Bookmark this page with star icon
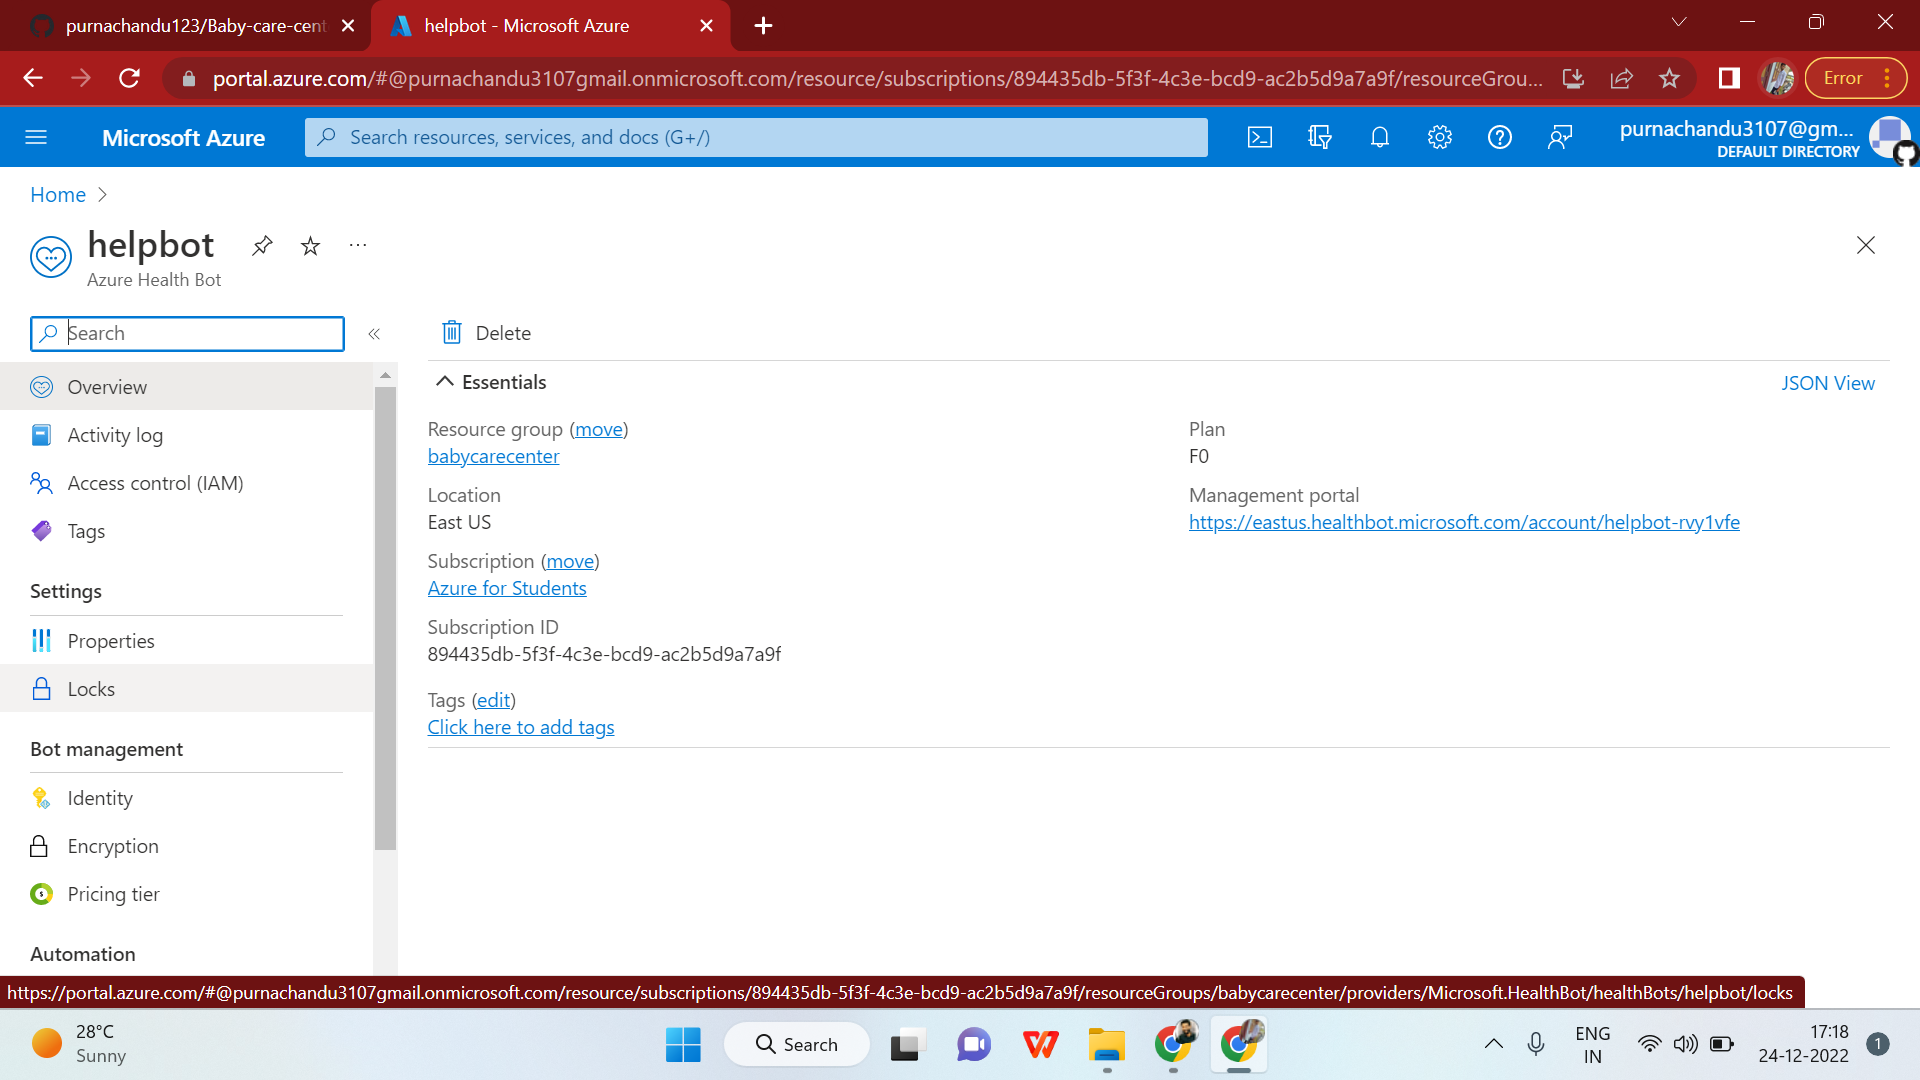This screenshot has width=1920, height=1080. point(1669,78)
